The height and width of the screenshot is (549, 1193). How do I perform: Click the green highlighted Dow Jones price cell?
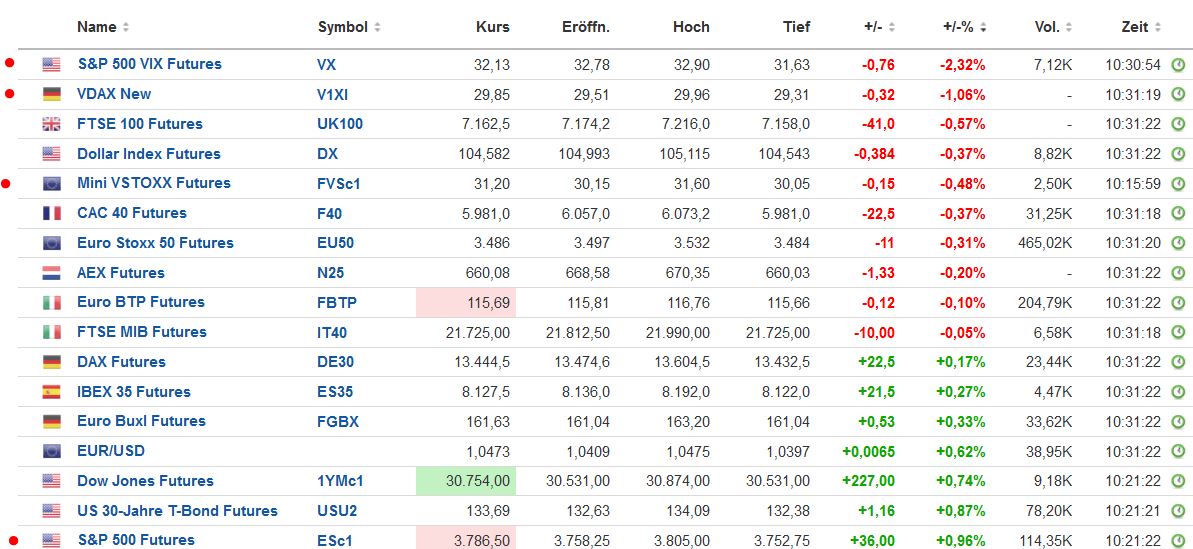point(465,481)
